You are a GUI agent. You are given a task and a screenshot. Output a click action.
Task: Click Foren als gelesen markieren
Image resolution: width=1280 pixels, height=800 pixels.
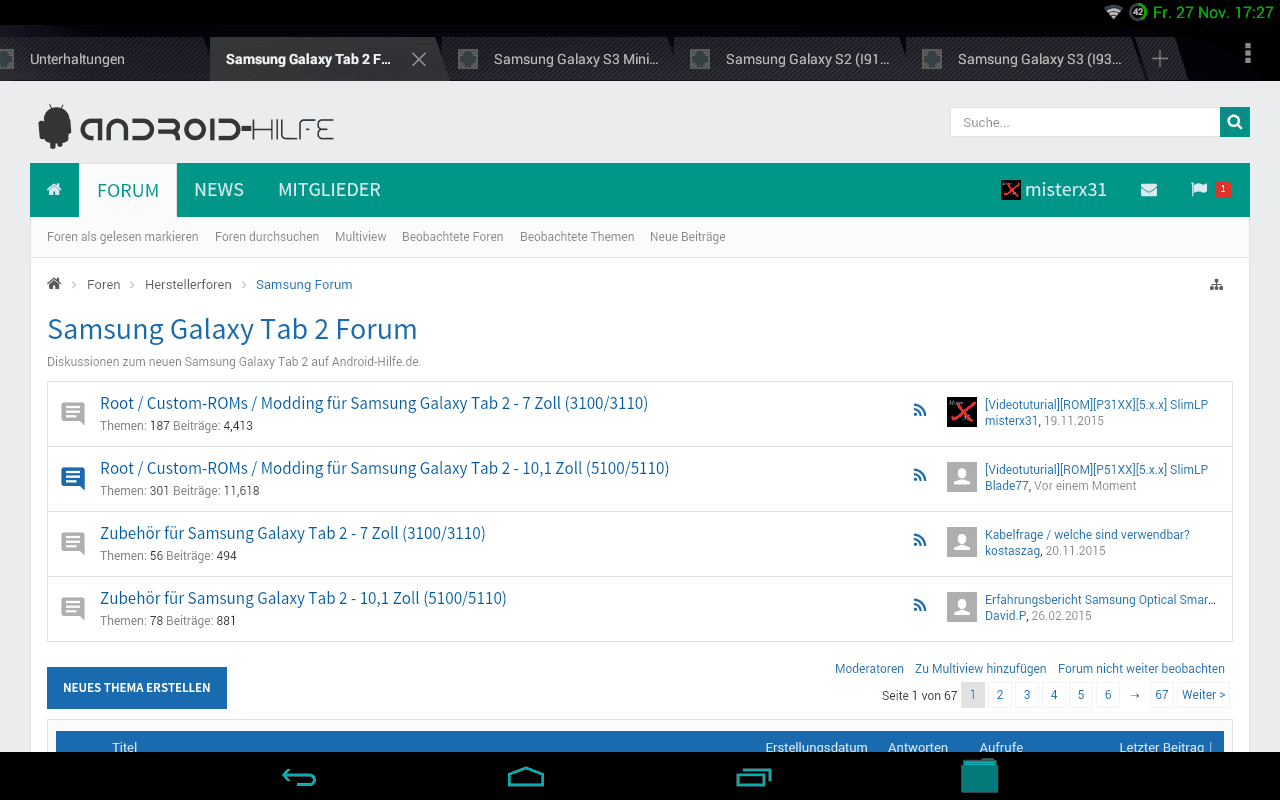(123, 237)
